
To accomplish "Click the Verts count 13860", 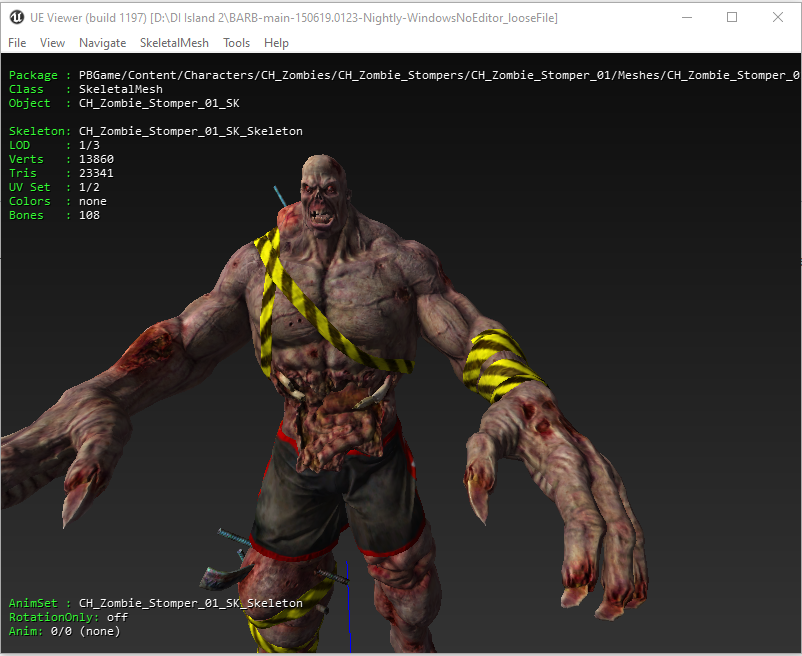I will point(96,159).
